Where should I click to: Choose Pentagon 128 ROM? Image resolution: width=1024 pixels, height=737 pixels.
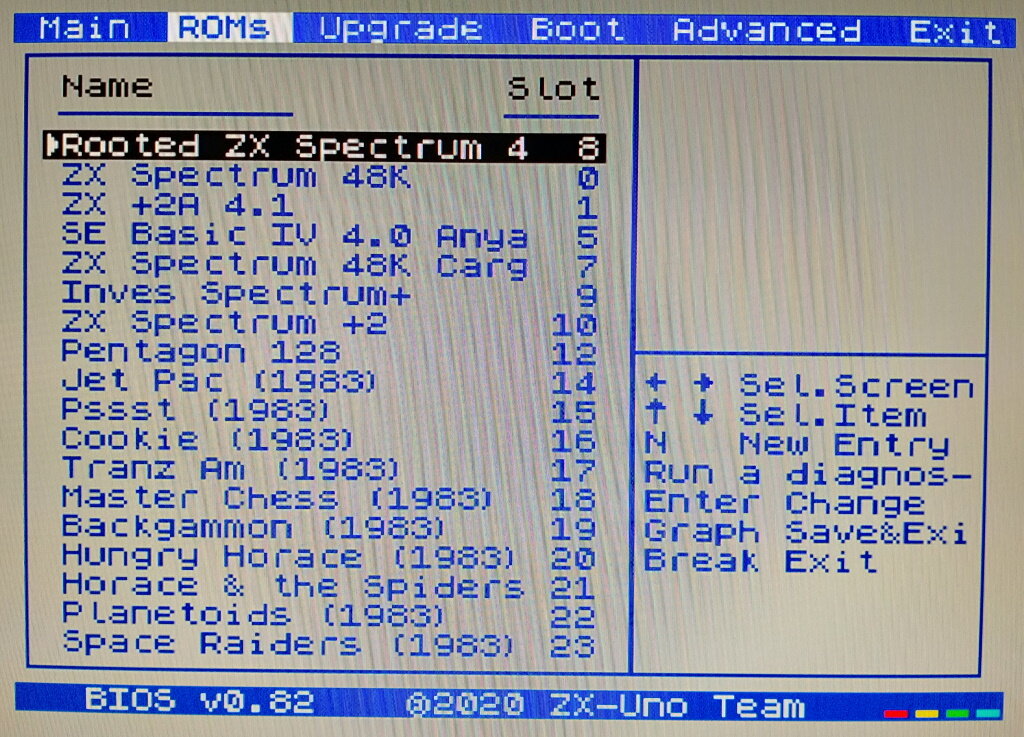click(330, 353)
